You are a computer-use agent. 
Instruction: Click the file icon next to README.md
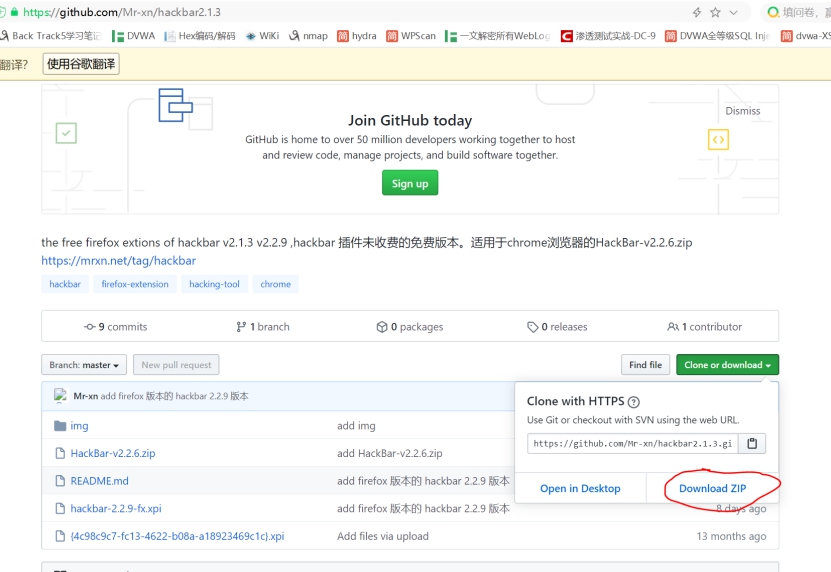click(60, 481)
